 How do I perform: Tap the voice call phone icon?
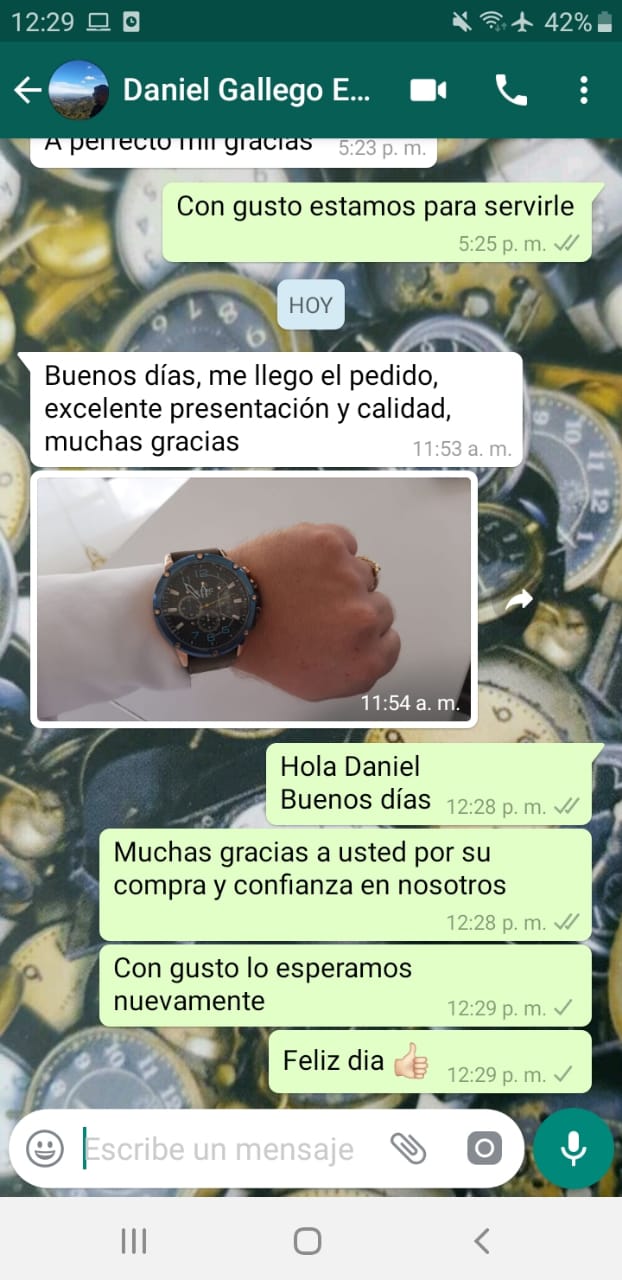coord(511,90)
